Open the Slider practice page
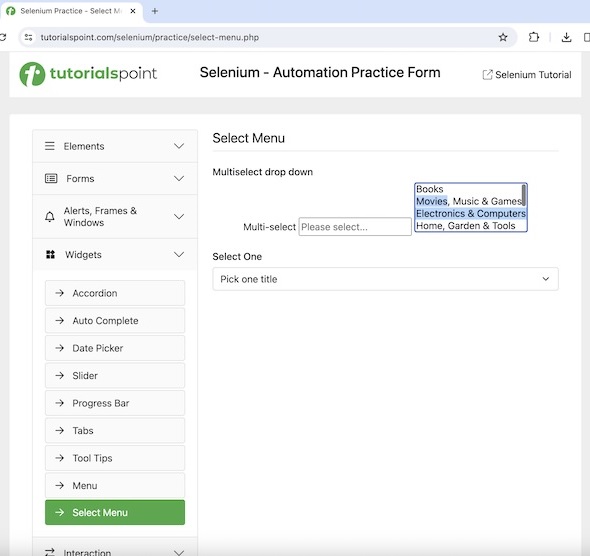The width and height of the screenshot is (590, 556). point(115,375)
